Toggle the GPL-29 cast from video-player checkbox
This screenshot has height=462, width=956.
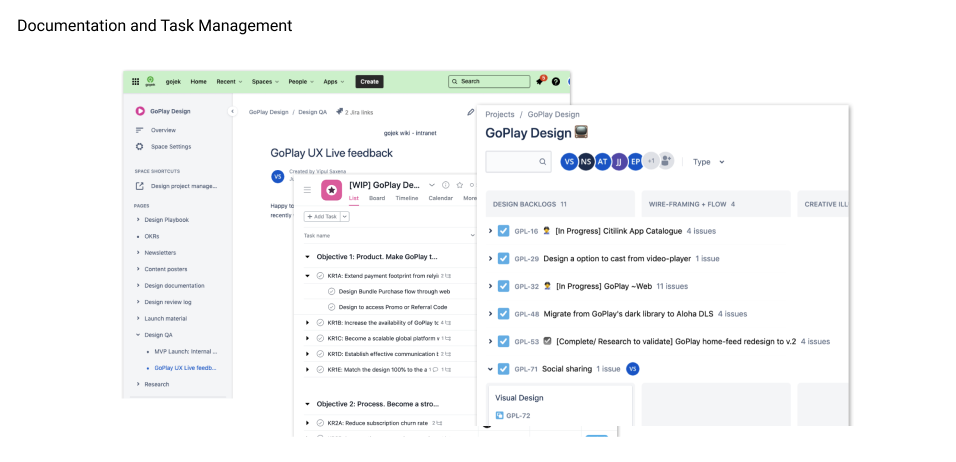tap(503, 258)
